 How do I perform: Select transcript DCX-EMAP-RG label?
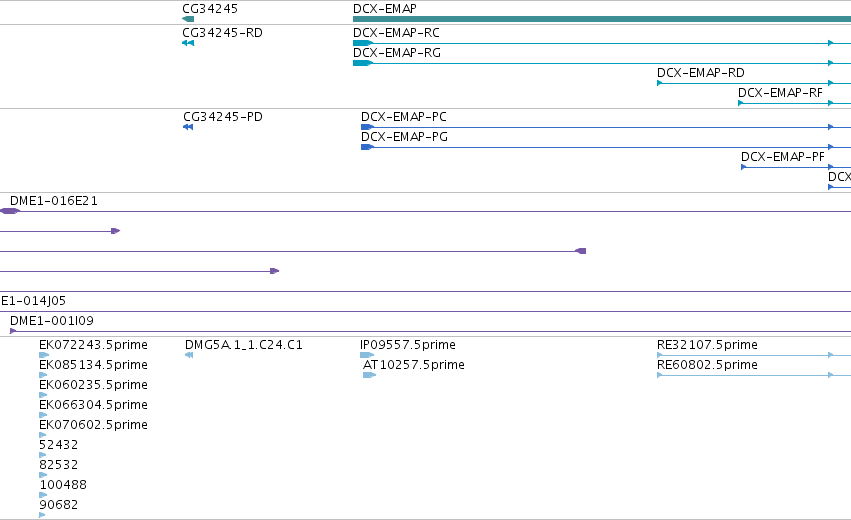pyautogui.click(x=397, y=53)
